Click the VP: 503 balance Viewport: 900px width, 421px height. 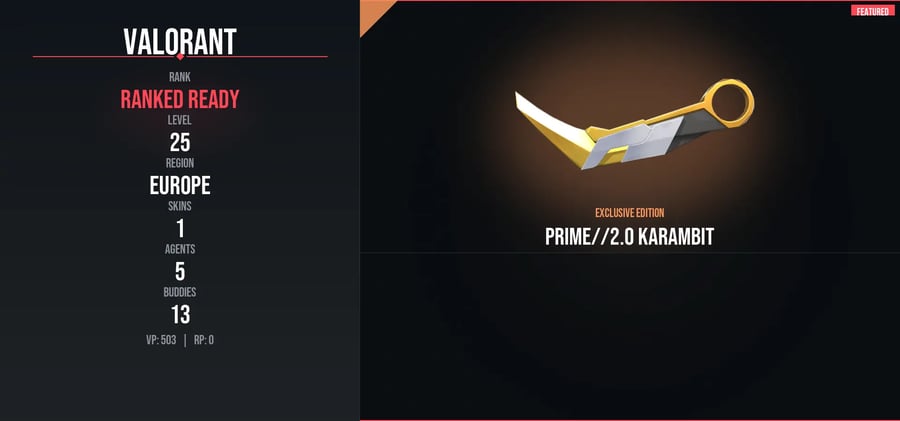pos(161,340)
